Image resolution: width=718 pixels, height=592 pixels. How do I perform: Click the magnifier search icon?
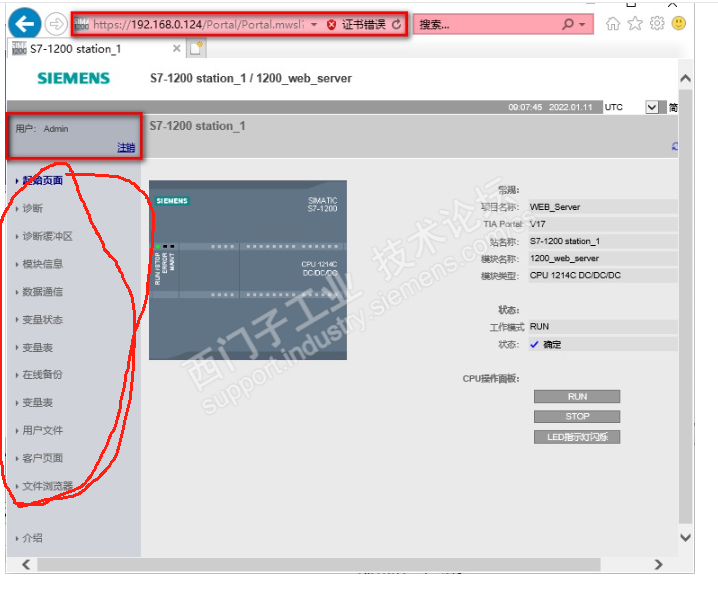568,24
